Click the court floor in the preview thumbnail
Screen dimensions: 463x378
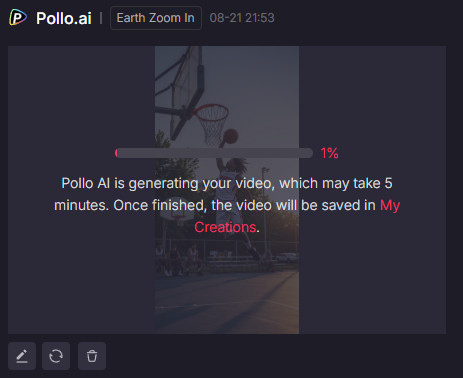click(227, 302)
